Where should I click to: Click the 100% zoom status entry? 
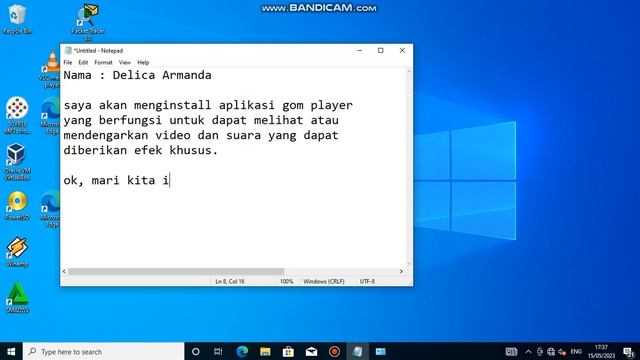[x=287, y=281]
